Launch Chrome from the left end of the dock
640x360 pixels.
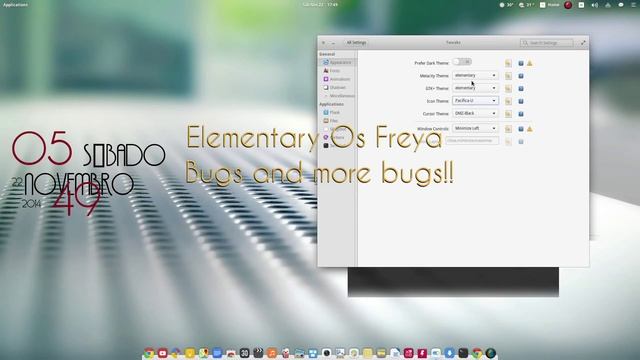149,353
